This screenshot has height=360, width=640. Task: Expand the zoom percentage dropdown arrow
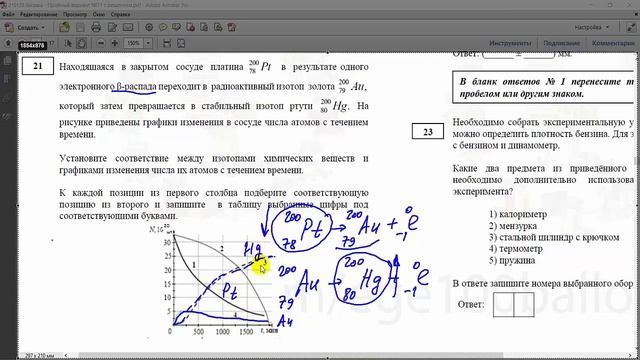tap(148, 43)
